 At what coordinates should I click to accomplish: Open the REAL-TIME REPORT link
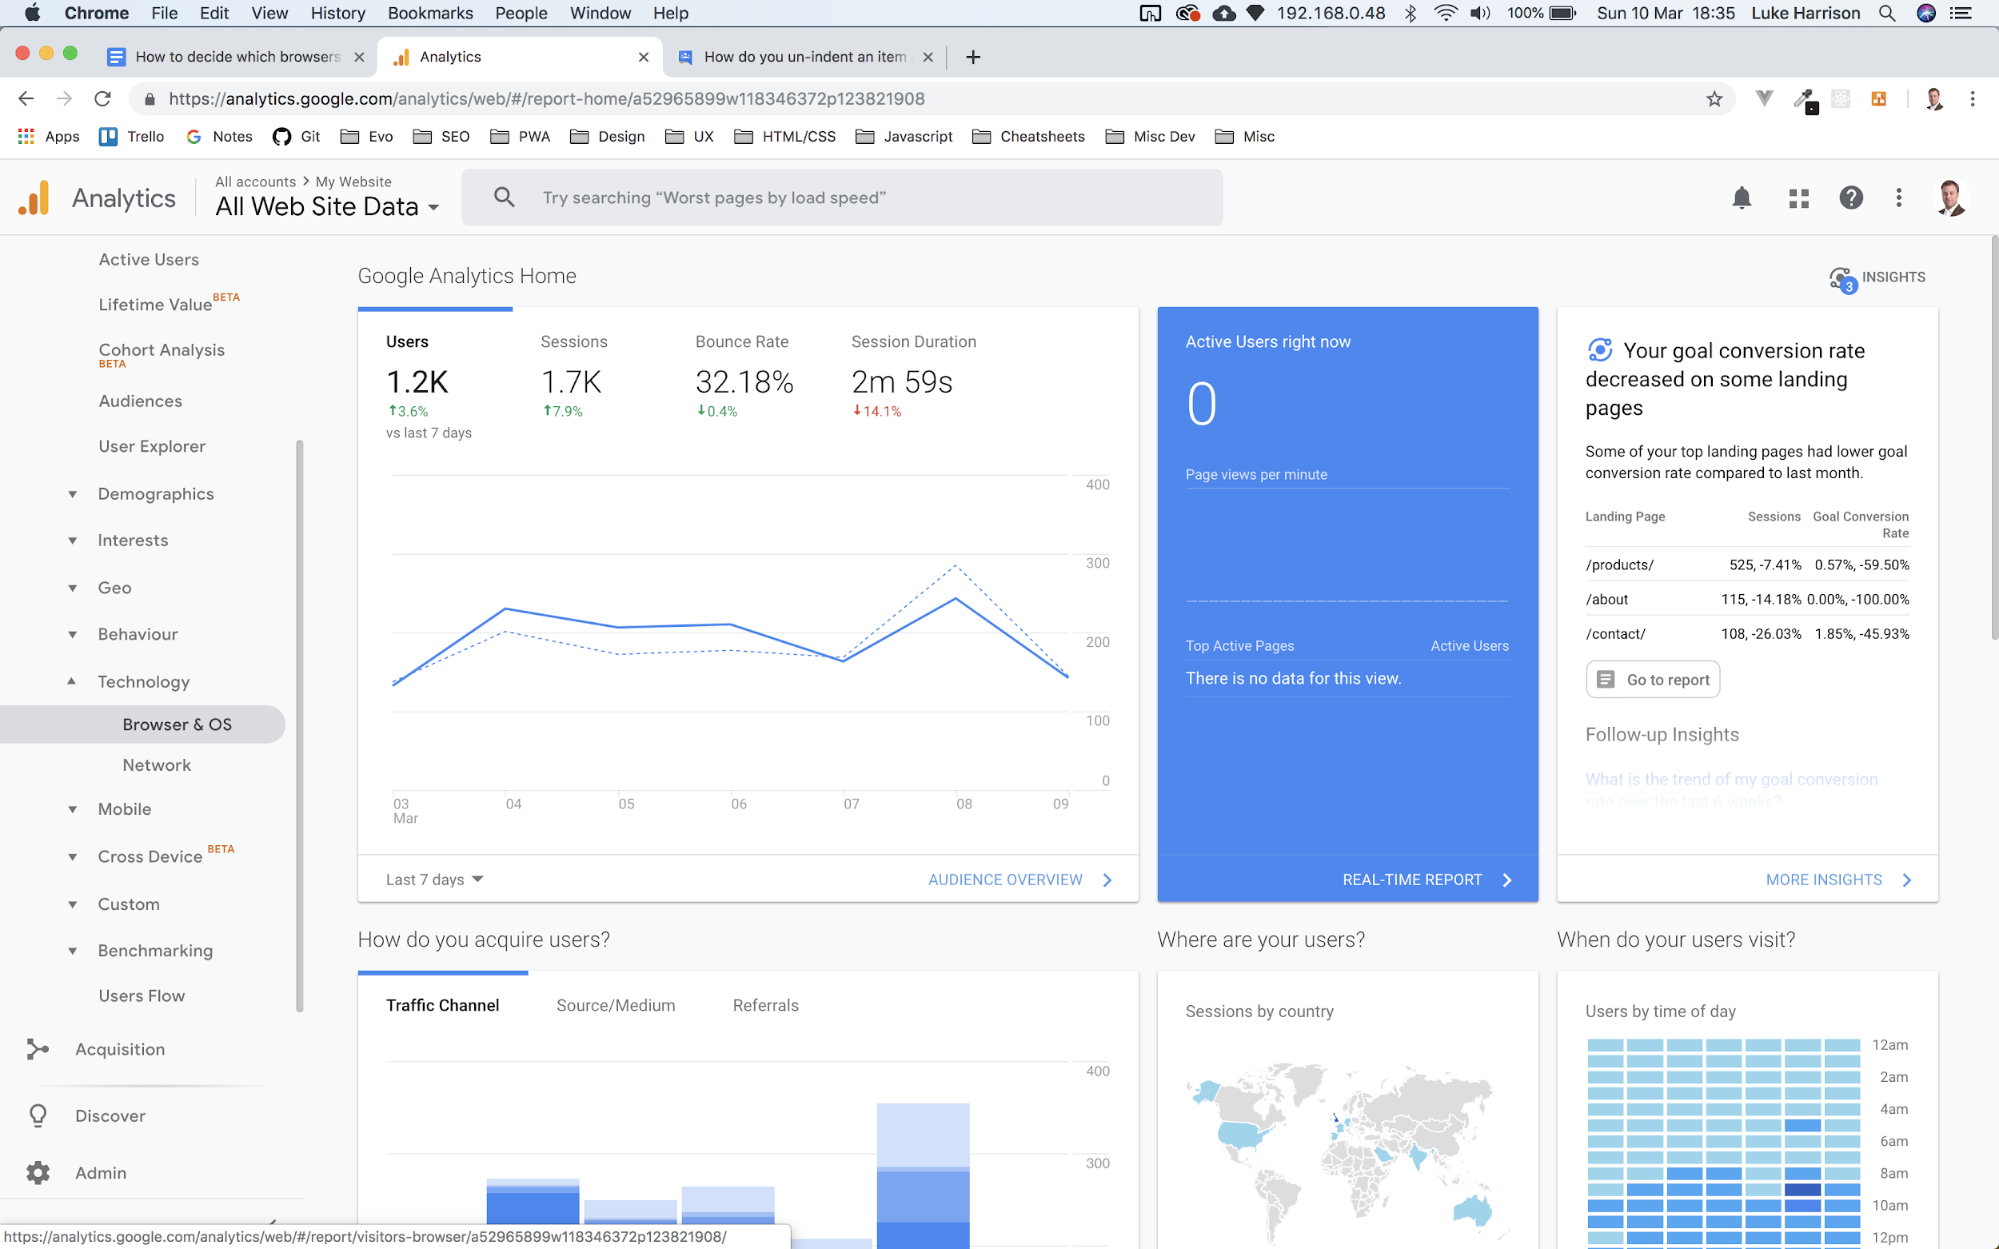pyautogui.click(x=1427, y=880)
